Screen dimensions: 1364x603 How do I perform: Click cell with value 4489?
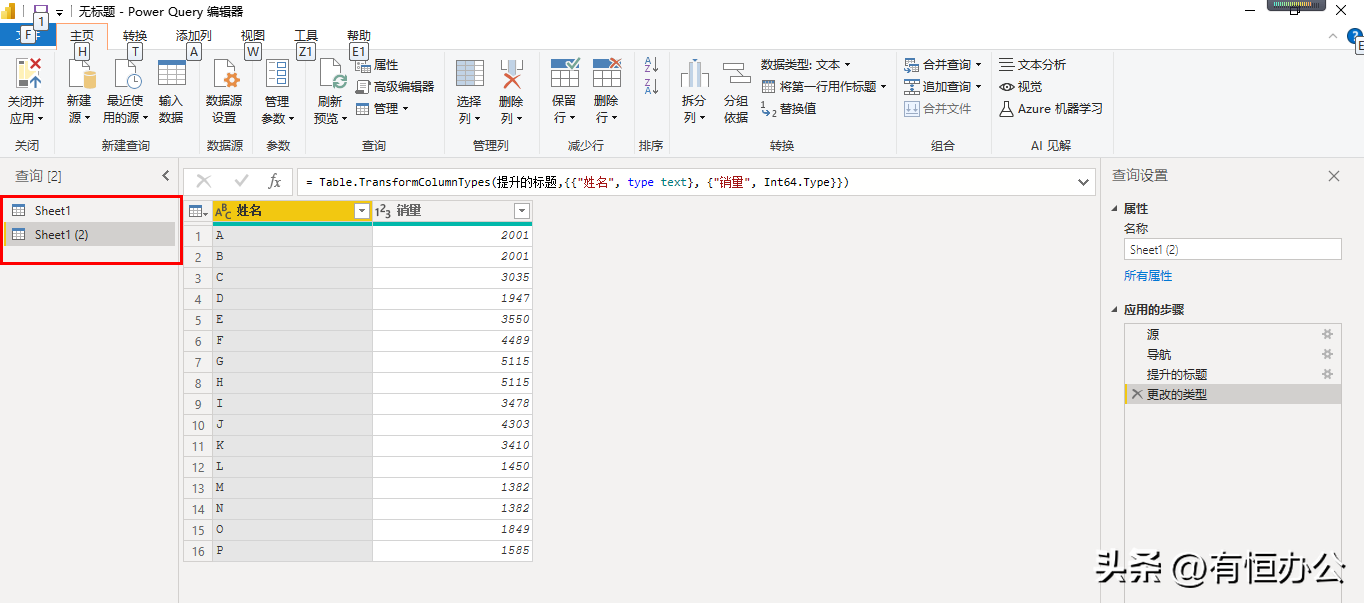pos(452,341)
